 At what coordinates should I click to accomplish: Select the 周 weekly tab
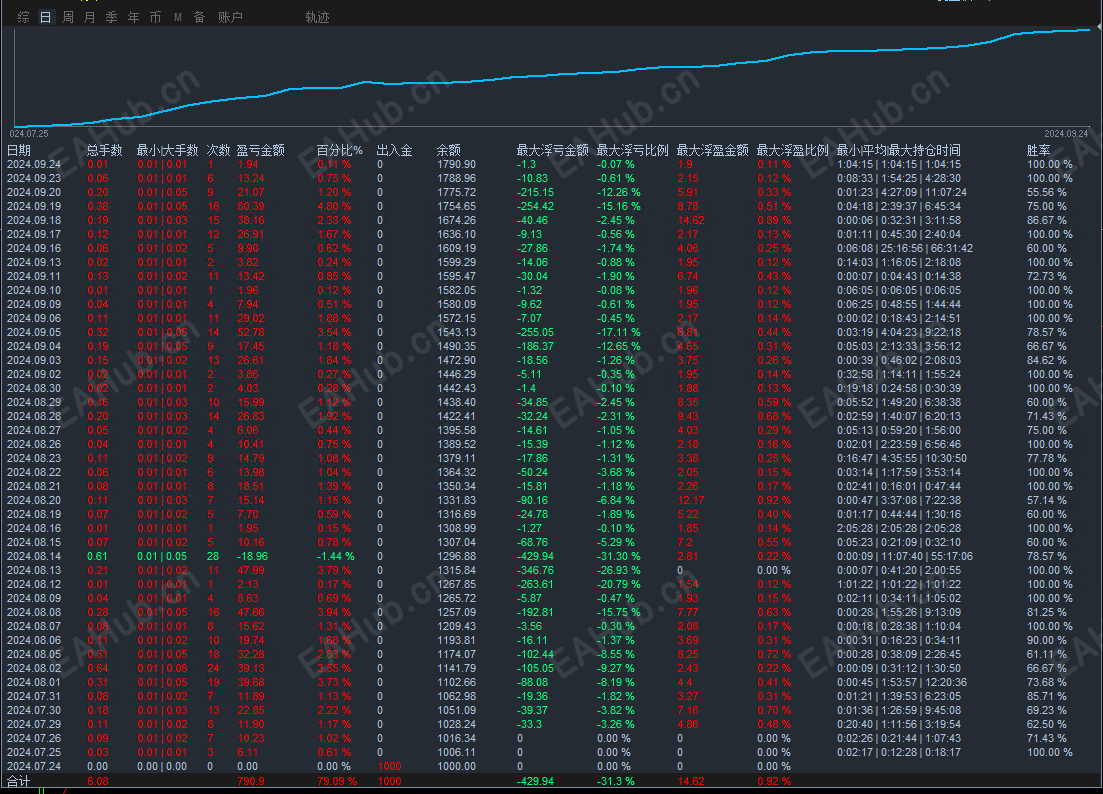[68, 17]
